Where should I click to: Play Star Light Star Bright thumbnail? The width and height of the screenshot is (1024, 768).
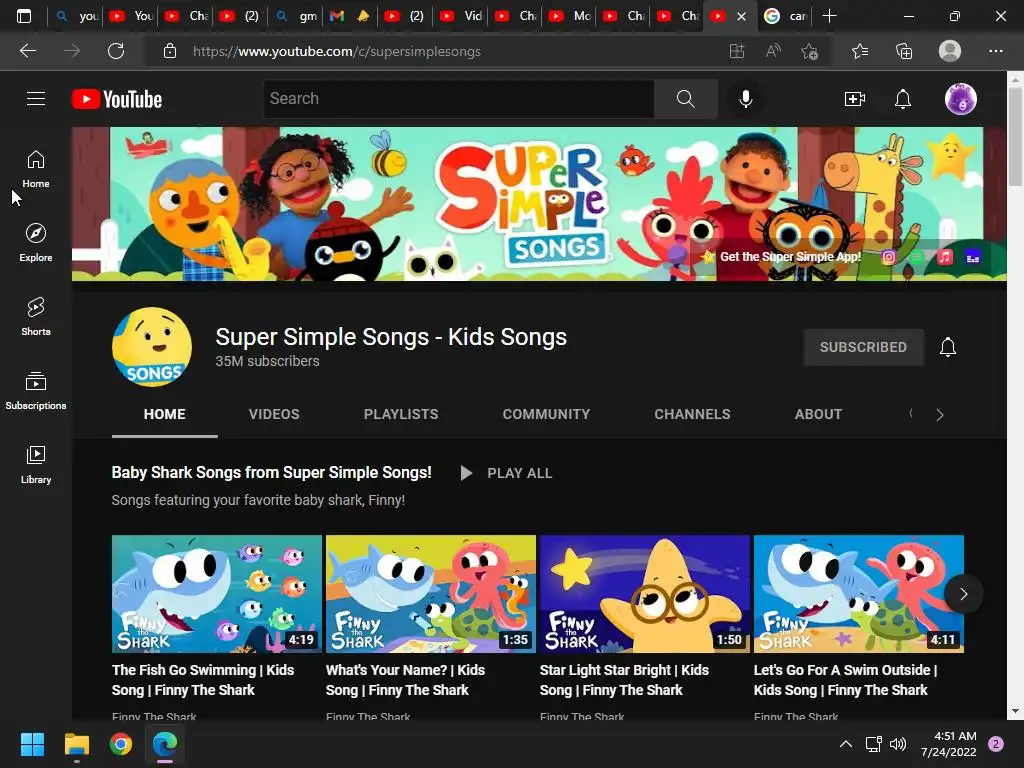pyautogui.click(x=645, y=594)
